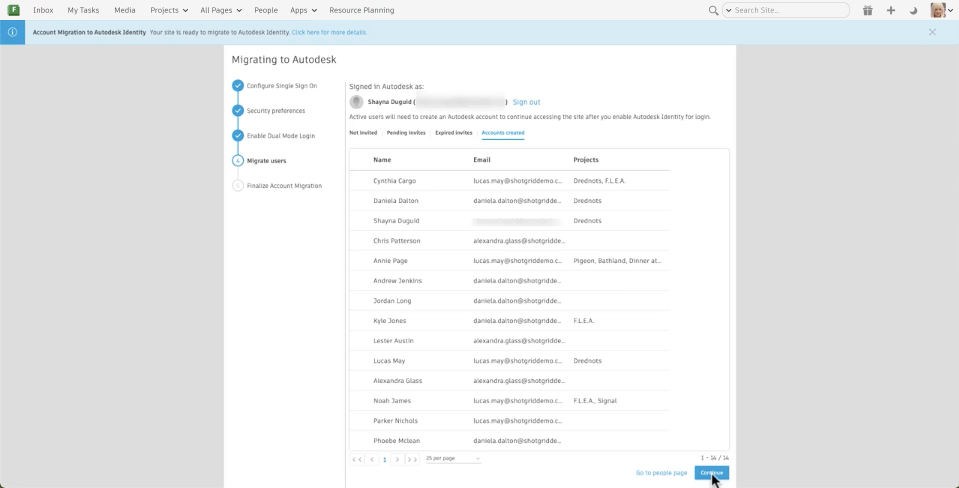Switch to the Expired invites tab

pyautogui.click(x=454, y=133)
